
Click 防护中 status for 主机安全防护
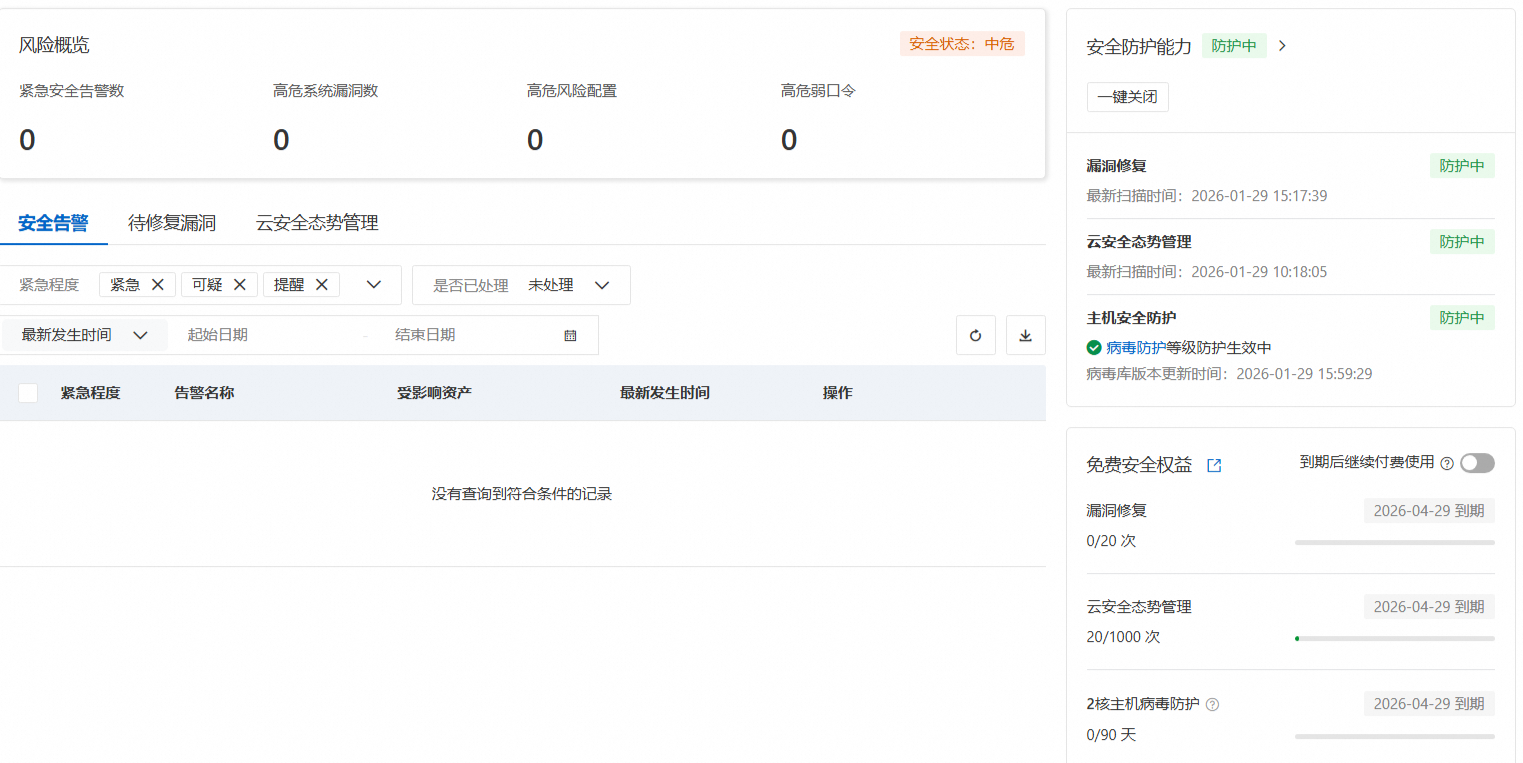pos(1462,318)
